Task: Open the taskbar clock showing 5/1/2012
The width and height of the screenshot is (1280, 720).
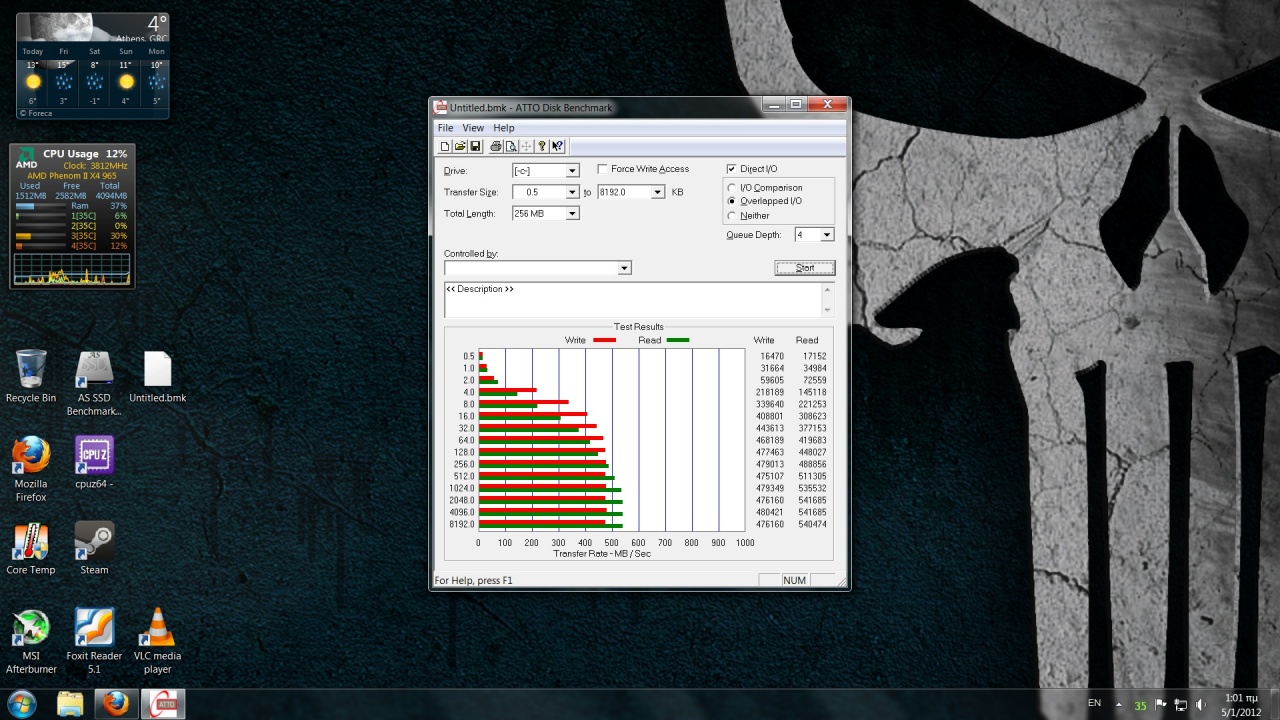Action: (1241, 705)
